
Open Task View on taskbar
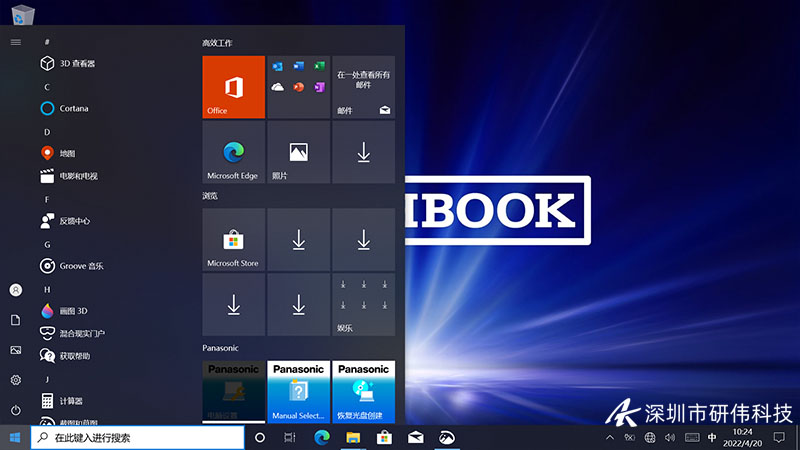(290, 438)
